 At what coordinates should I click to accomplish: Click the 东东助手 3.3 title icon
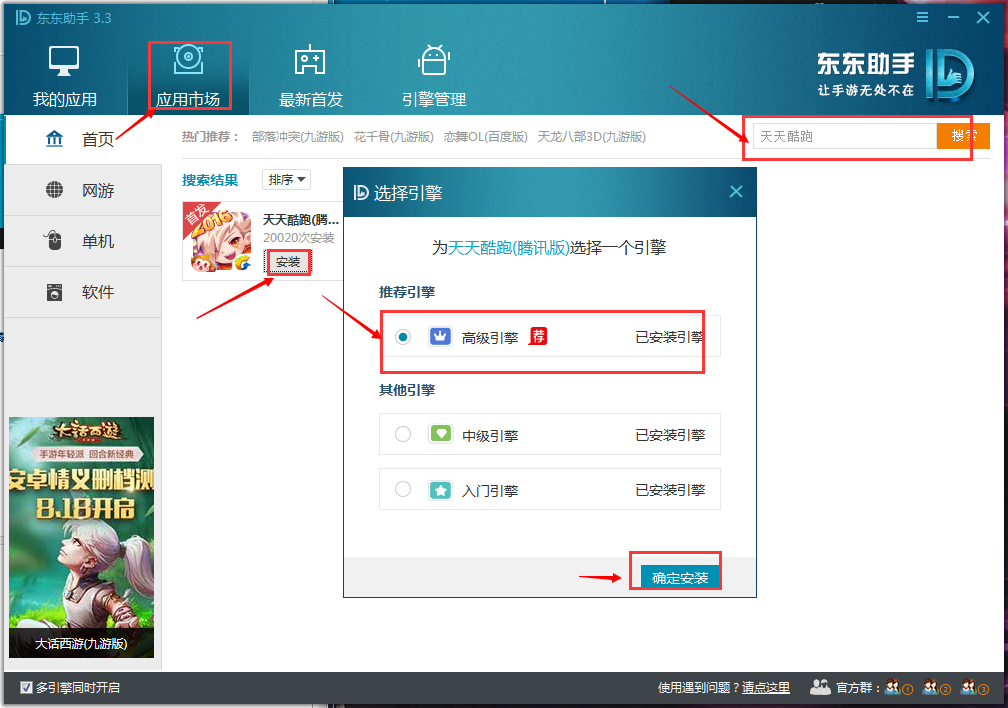coord(23,17)
